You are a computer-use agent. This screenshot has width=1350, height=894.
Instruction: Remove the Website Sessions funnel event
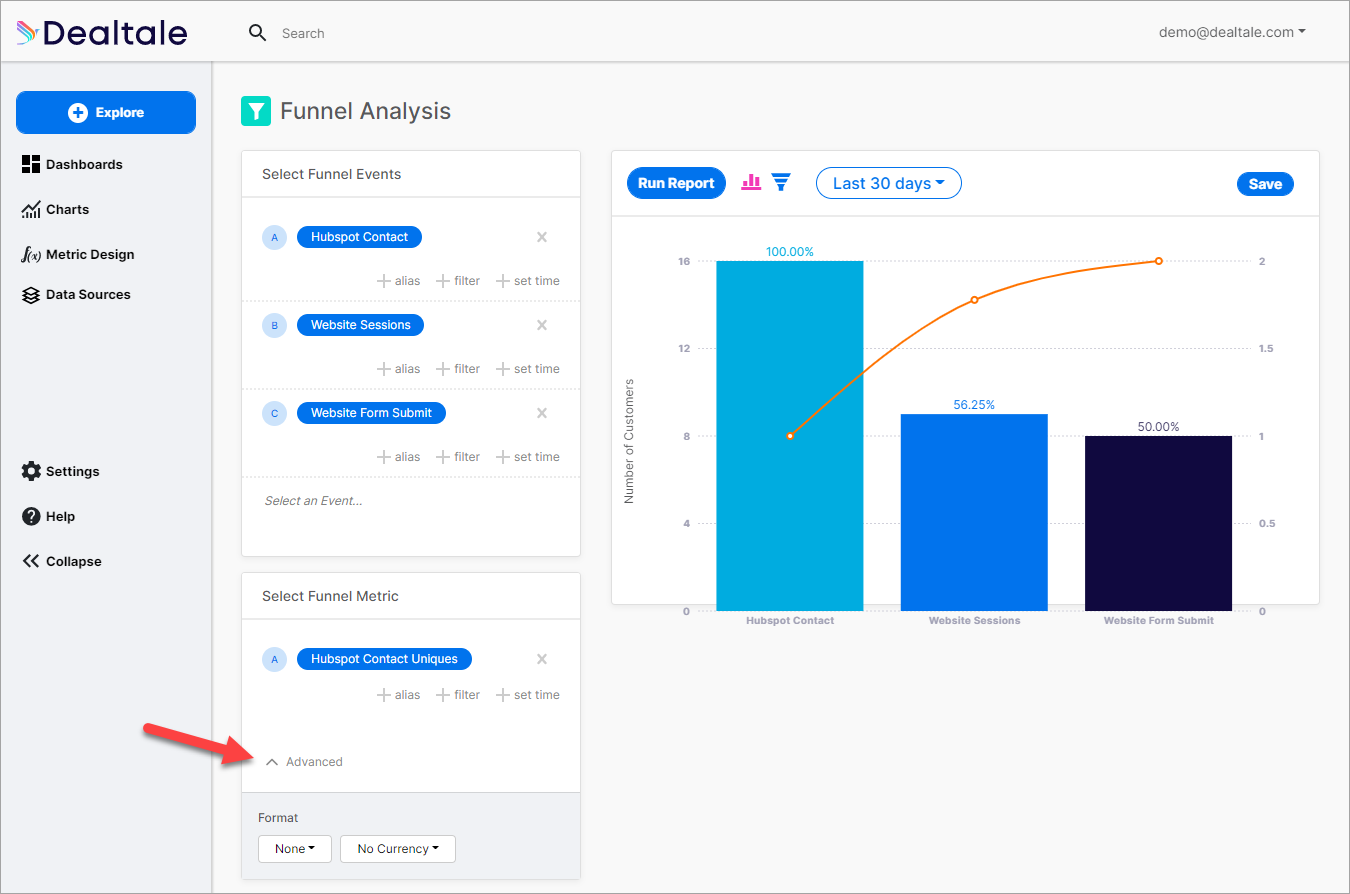pos(542,325)
